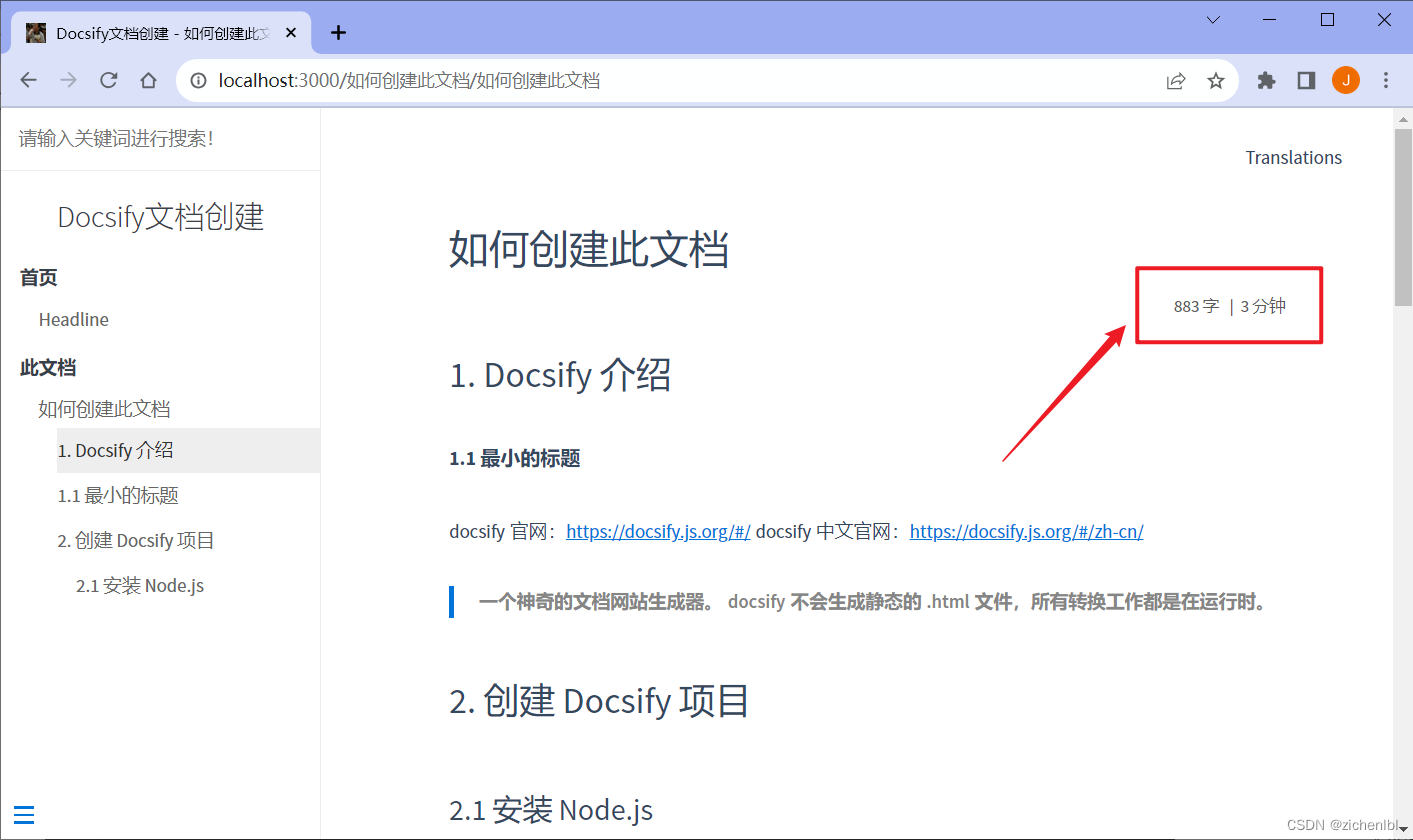Go forward with the browser arrow
This screenshot has height=840, width=1413.
point(68,81)
